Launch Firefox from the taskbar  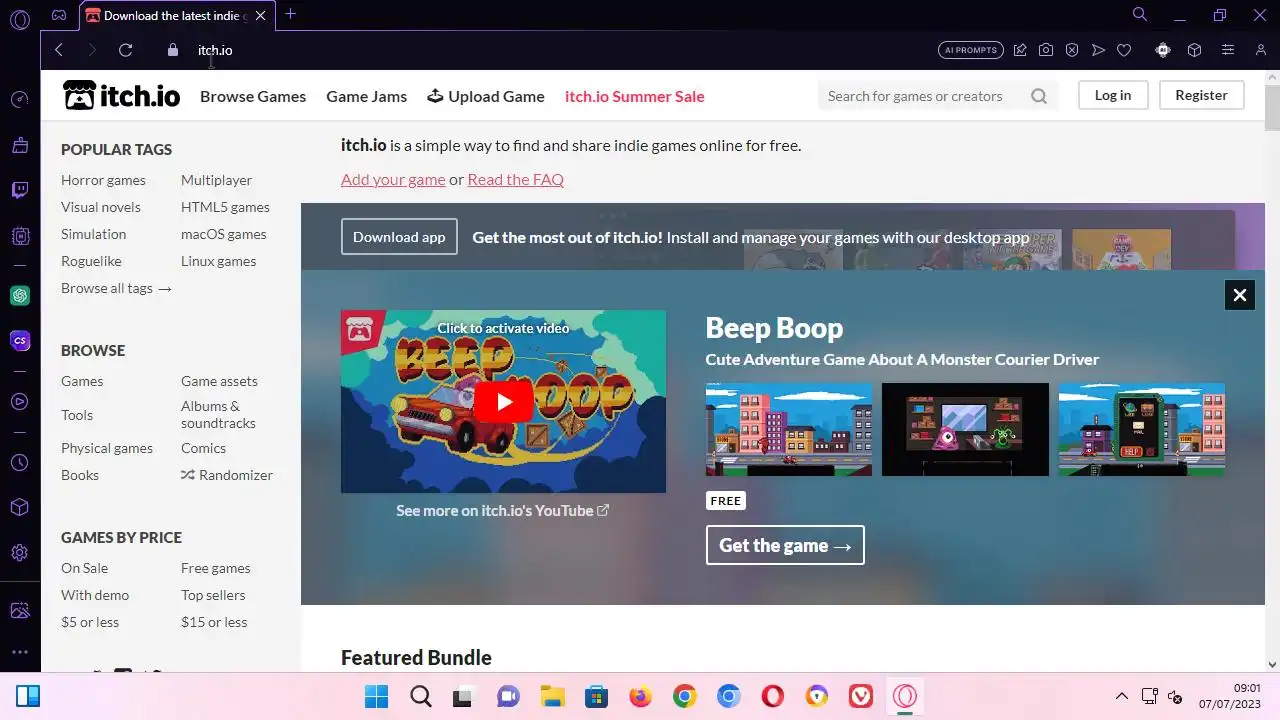point(641,696)
